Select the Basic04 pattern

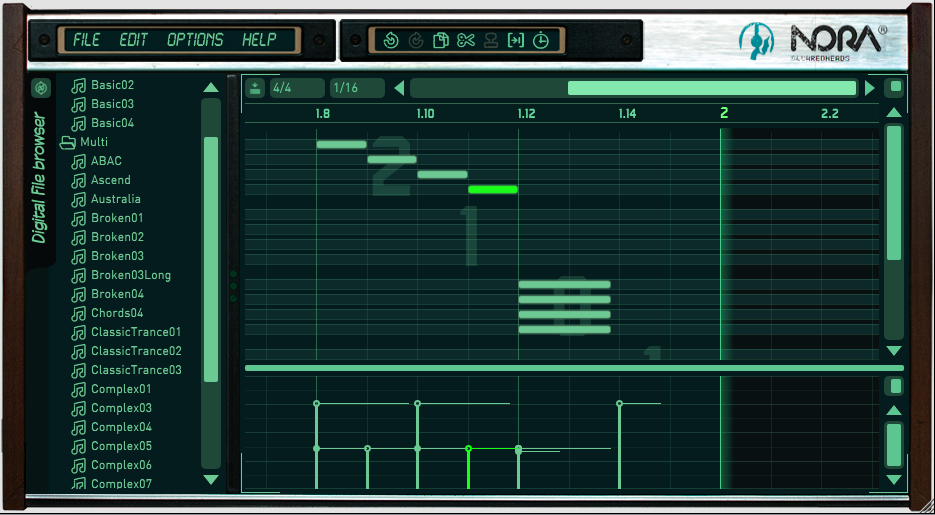pos(112,123)
